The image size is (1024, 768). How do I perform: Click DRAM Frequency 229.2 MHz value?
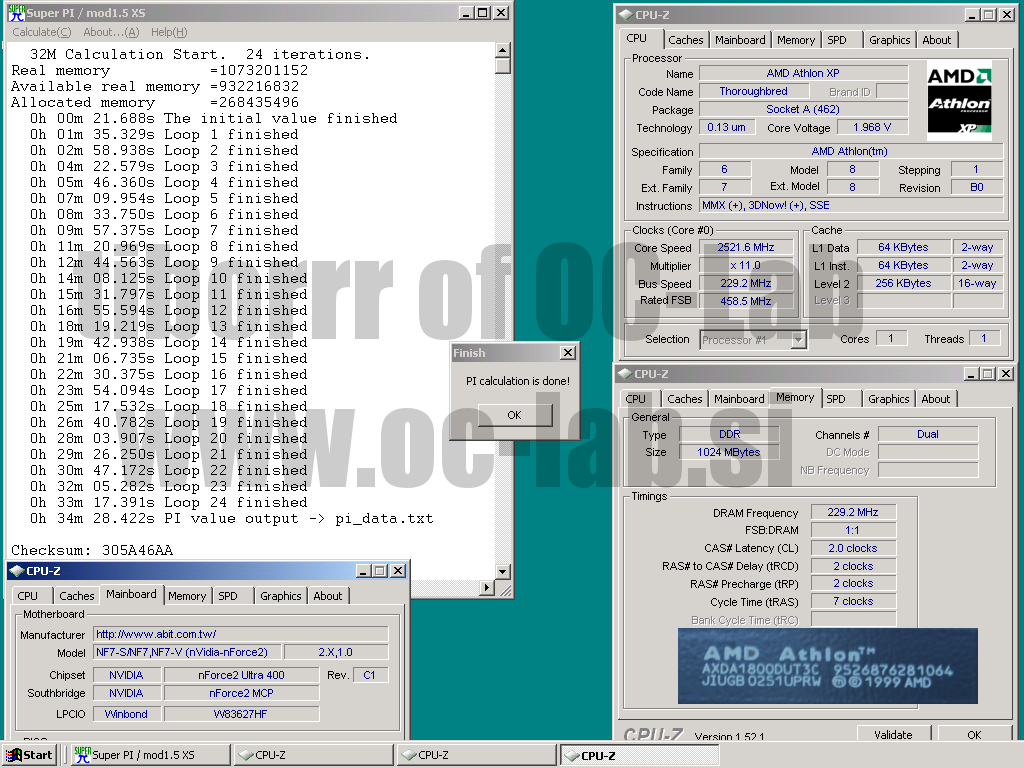[853, 512]
